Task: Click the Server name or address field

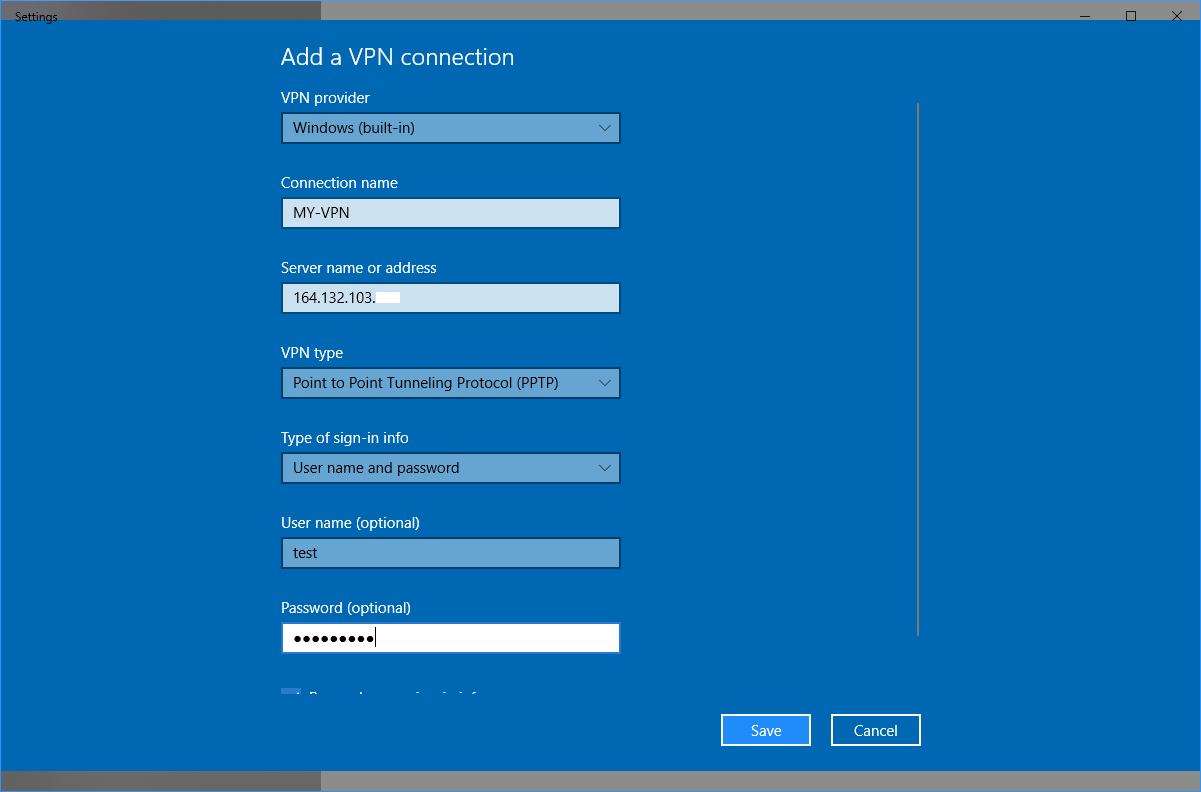Action: point(451,298)
